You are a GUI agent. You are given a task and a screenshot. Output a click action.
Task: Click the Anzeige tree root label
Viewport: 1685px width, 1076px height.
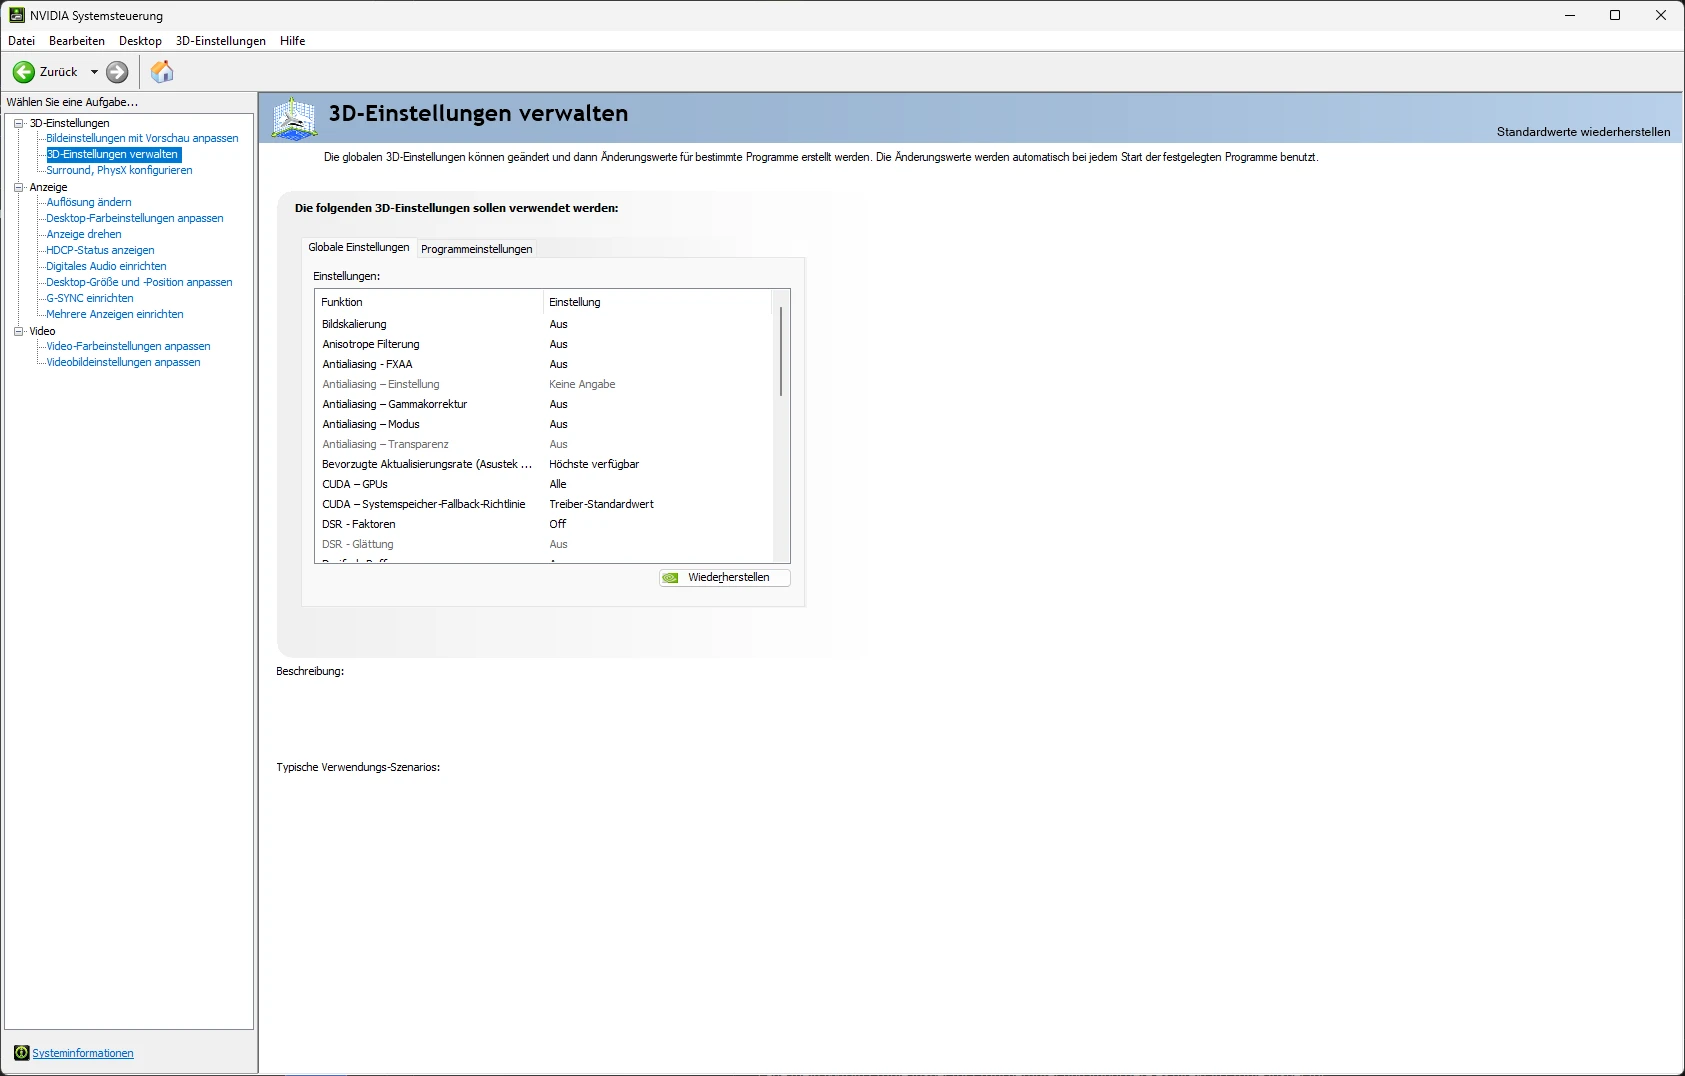pos(48,187)
